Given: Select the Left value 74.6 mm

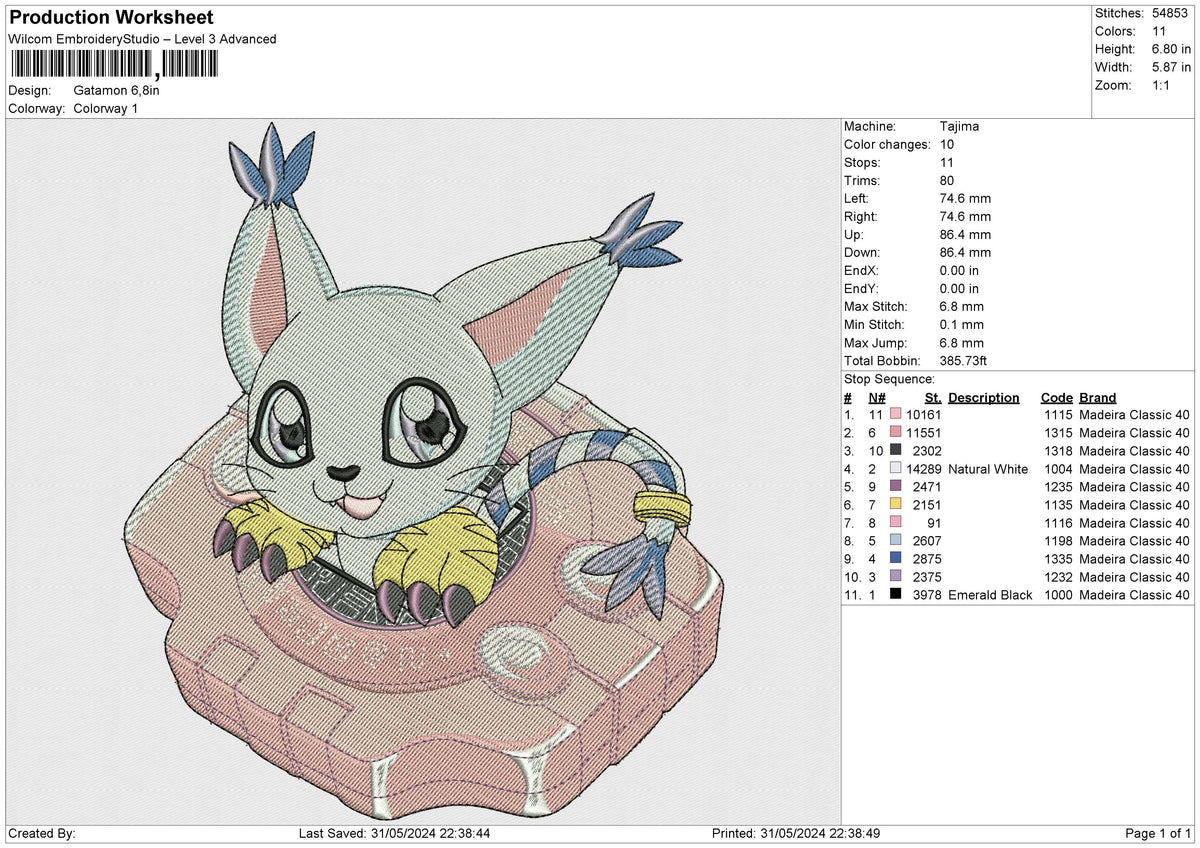Looking at the screenshot, I should pos(965,198).
